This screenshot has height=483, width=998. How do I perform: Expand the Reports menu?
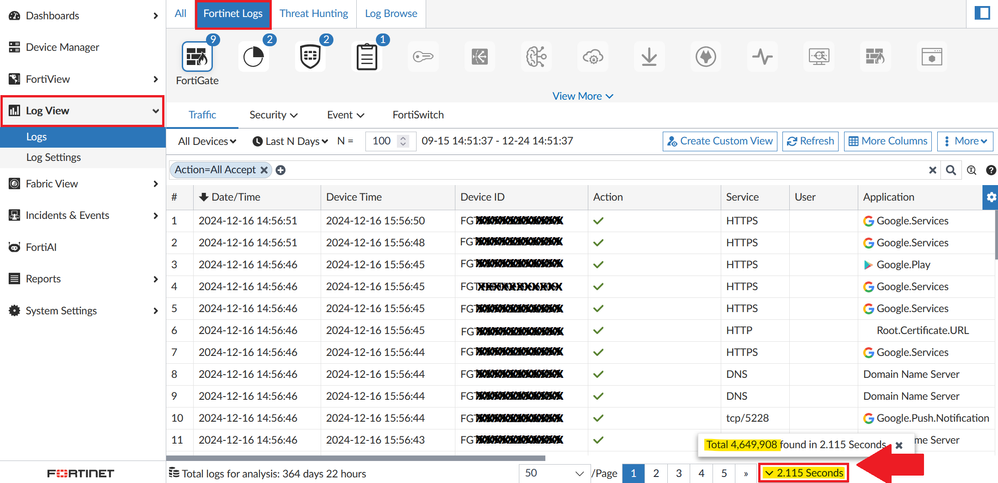pyautogui.click(x=83, y=279)
